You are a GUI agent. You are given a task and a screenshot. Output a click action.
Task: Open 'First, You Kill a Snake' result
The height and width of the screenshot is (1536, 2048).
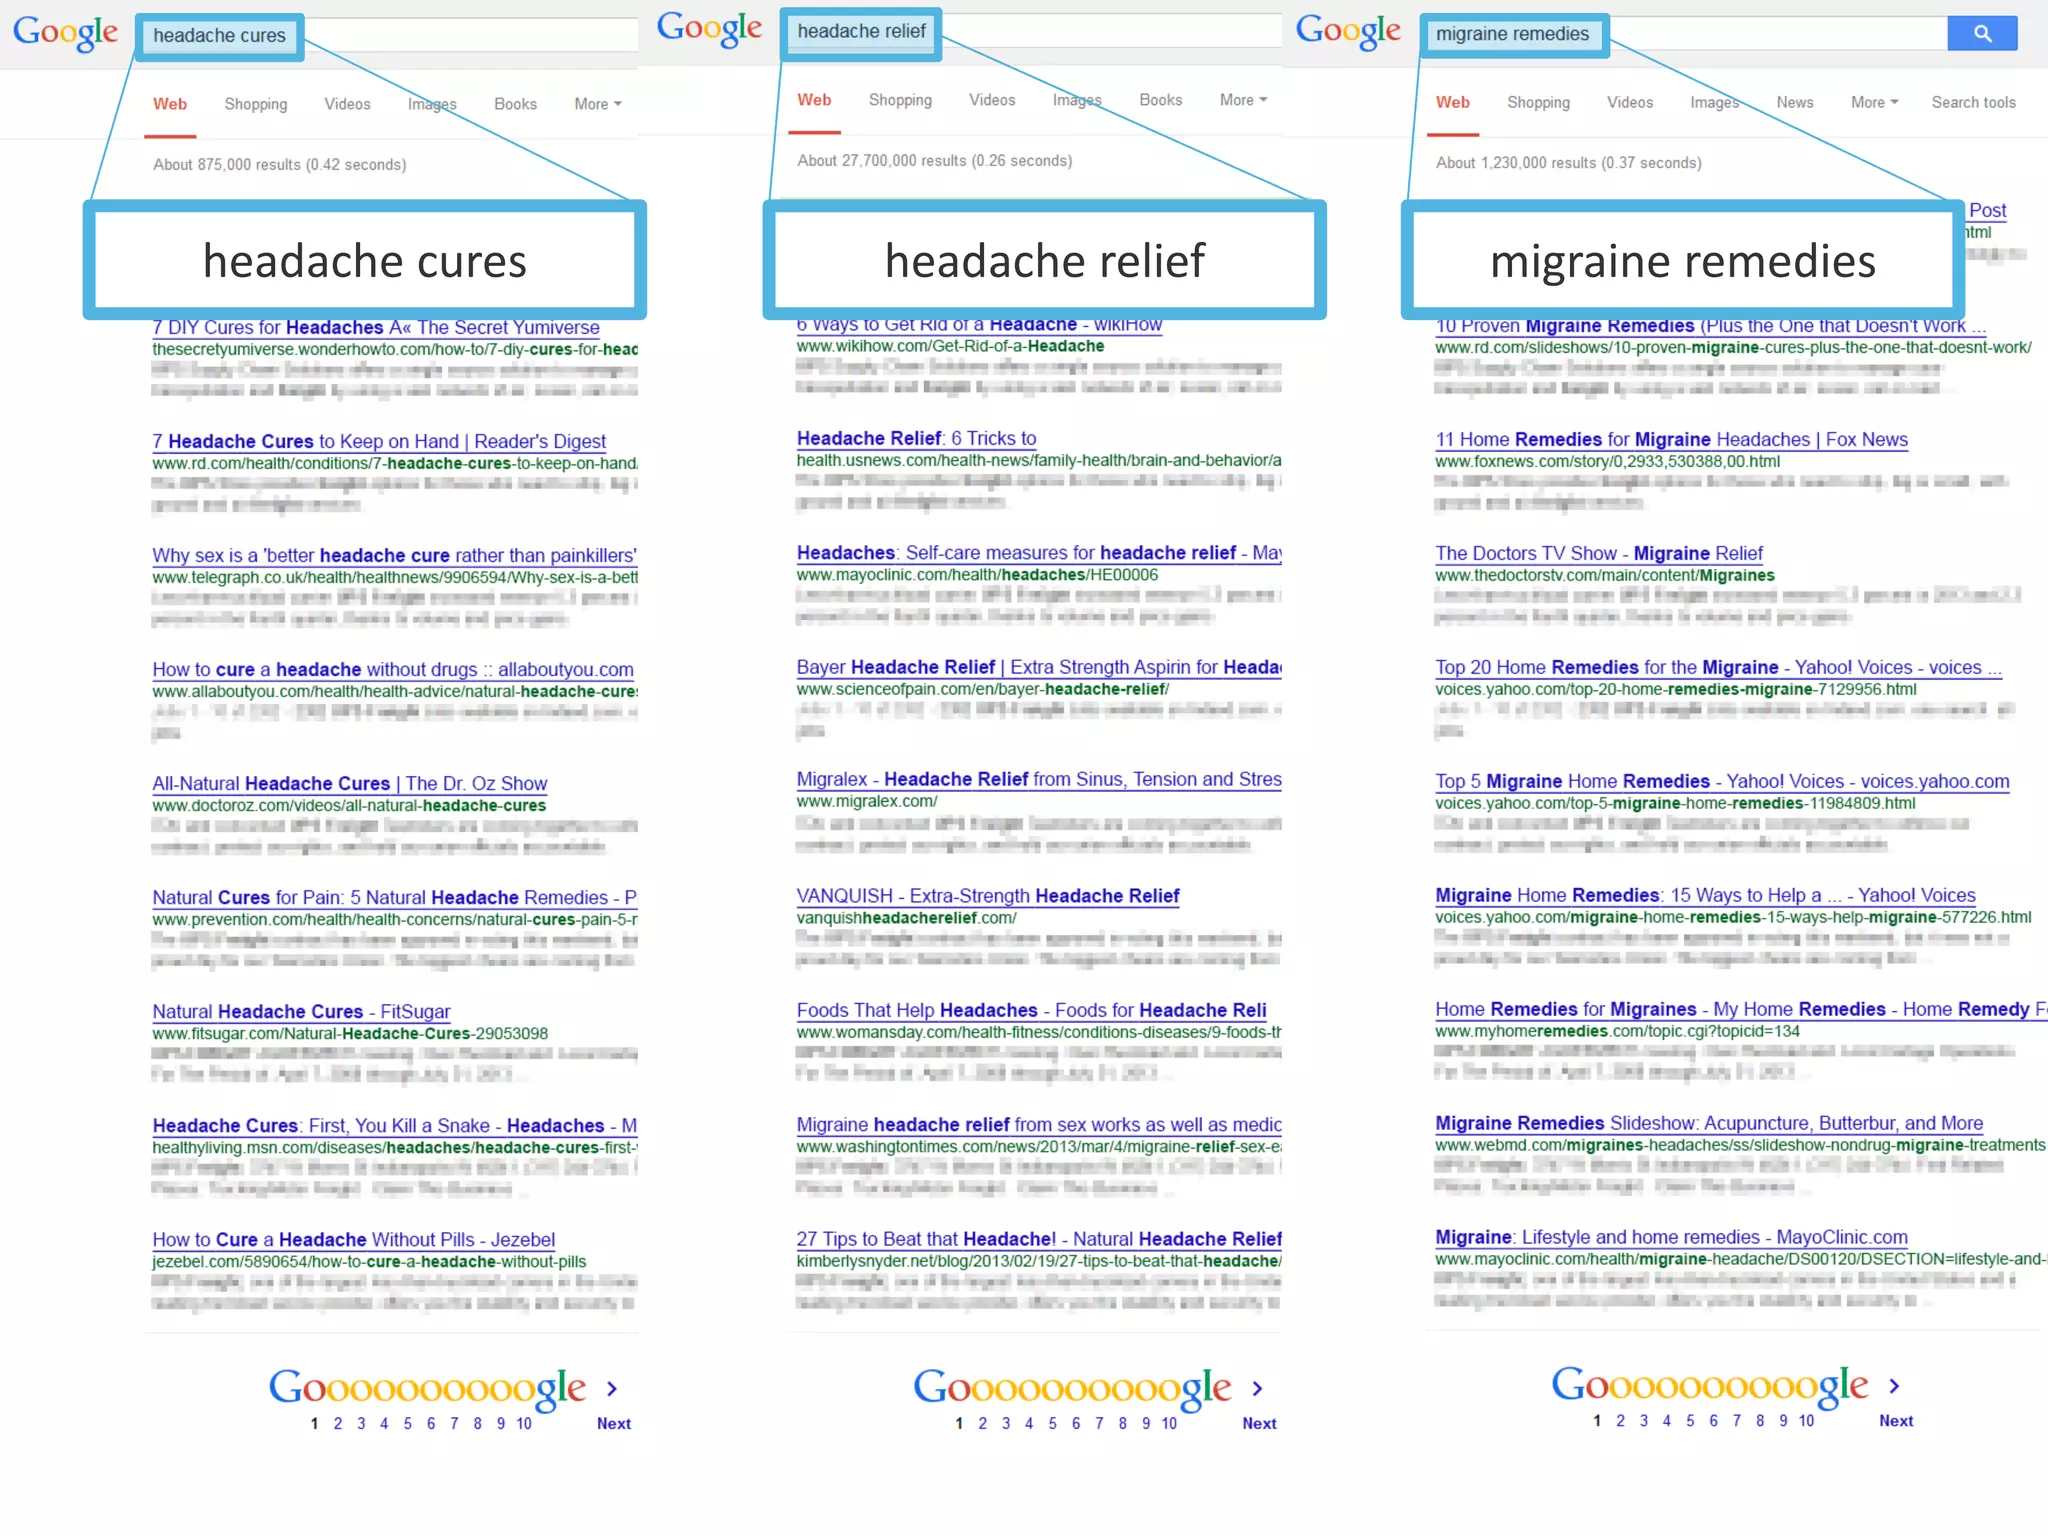[394, 1125]
